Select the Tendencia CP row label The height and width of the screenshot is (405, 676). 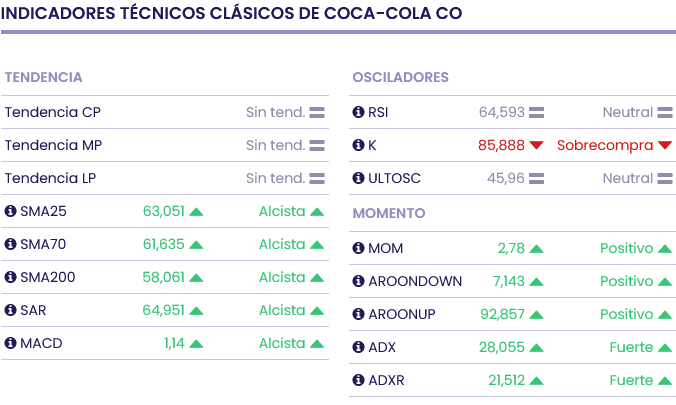pos(52,112)
